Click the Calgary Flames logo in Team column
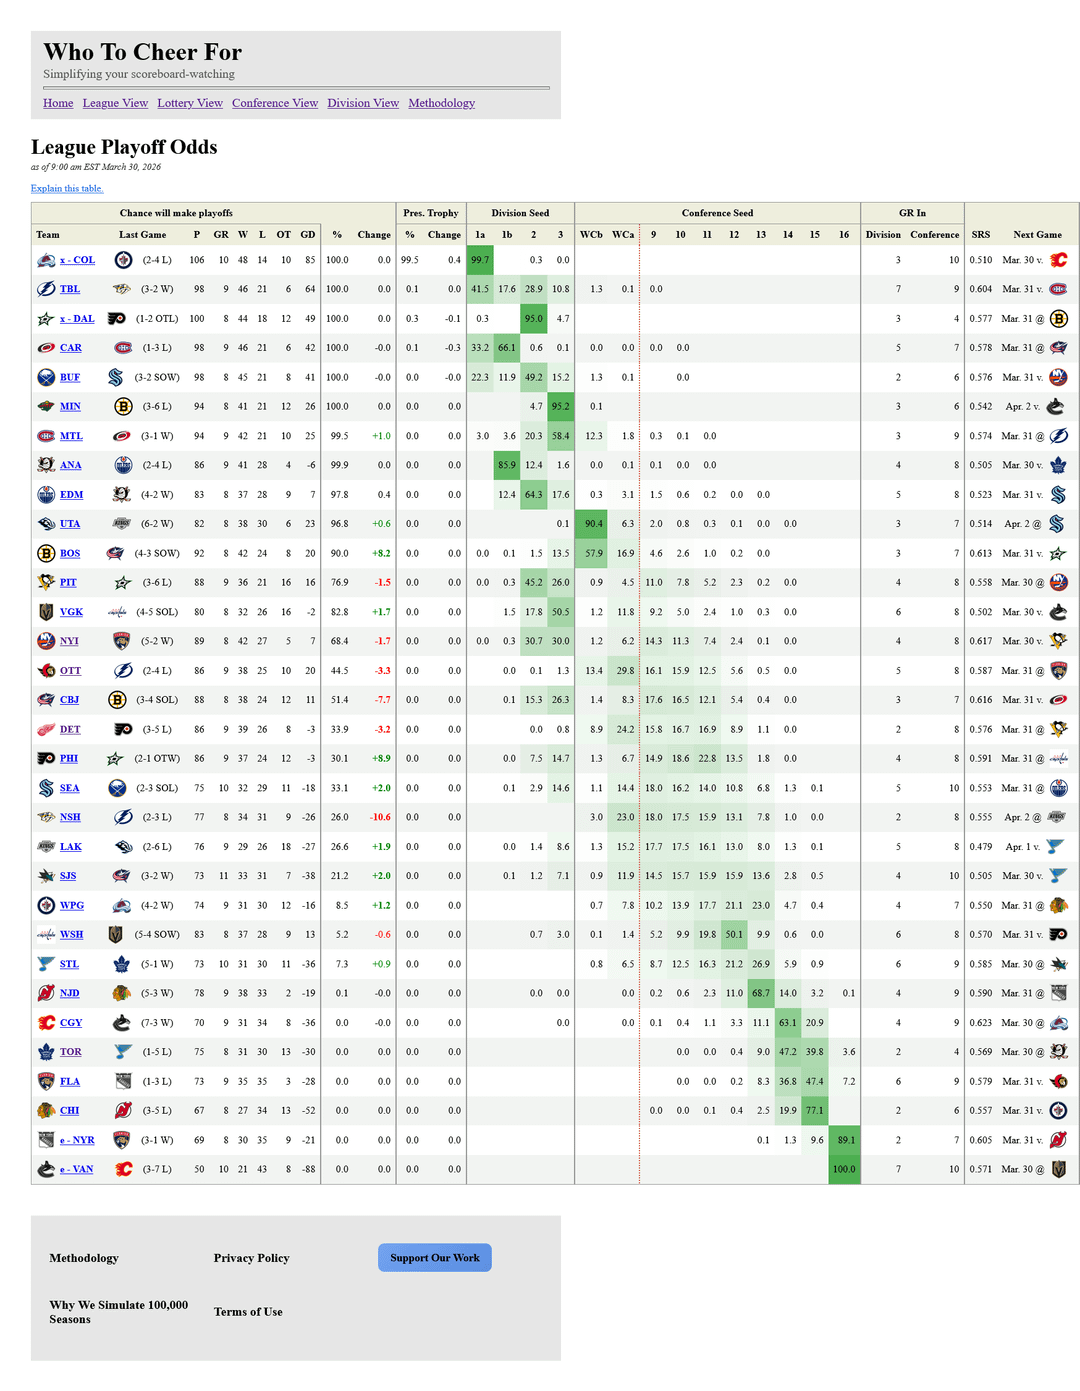The height and width of the screenshot is (1391, 1080). coord(46,1022)
